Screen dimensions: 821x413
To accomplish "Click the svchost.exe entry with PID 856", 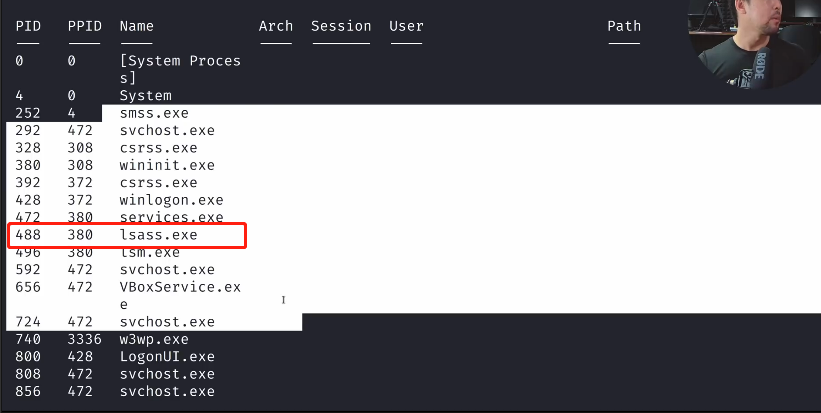I will (166, 391).
